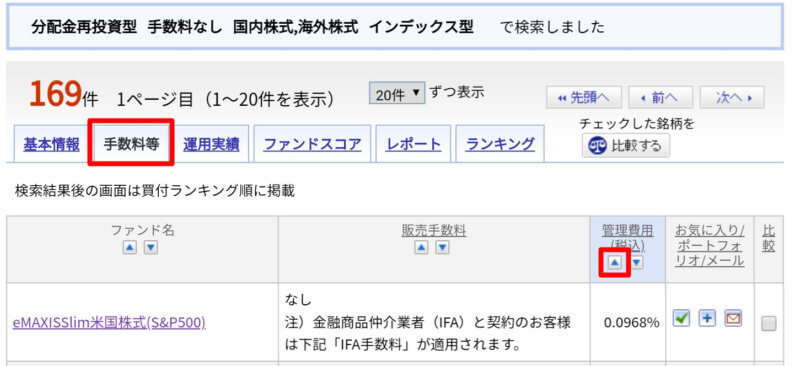The image size is (800, 366).
Task: Click the 管理費用(税込) column header link
Action: [627, 238]
